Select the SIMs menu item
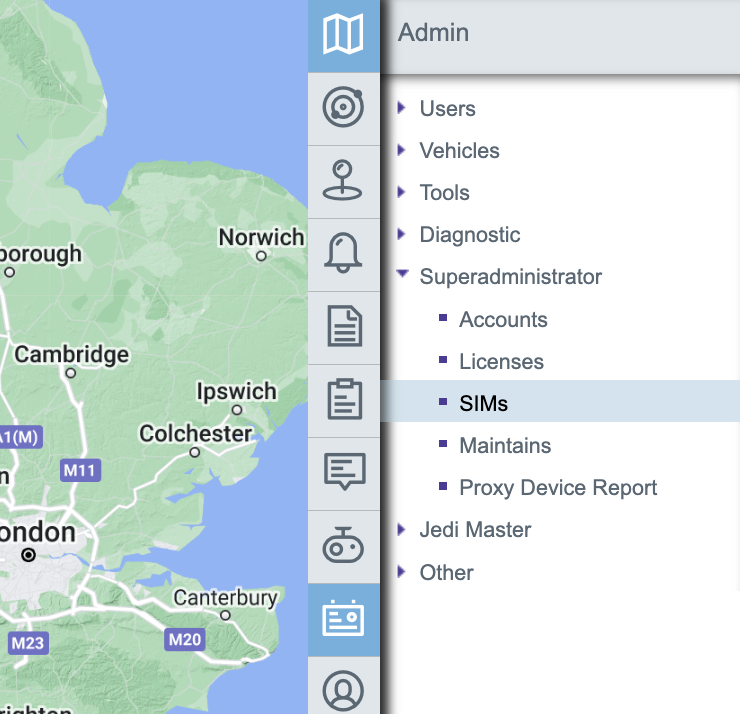 tap(483, 404)
